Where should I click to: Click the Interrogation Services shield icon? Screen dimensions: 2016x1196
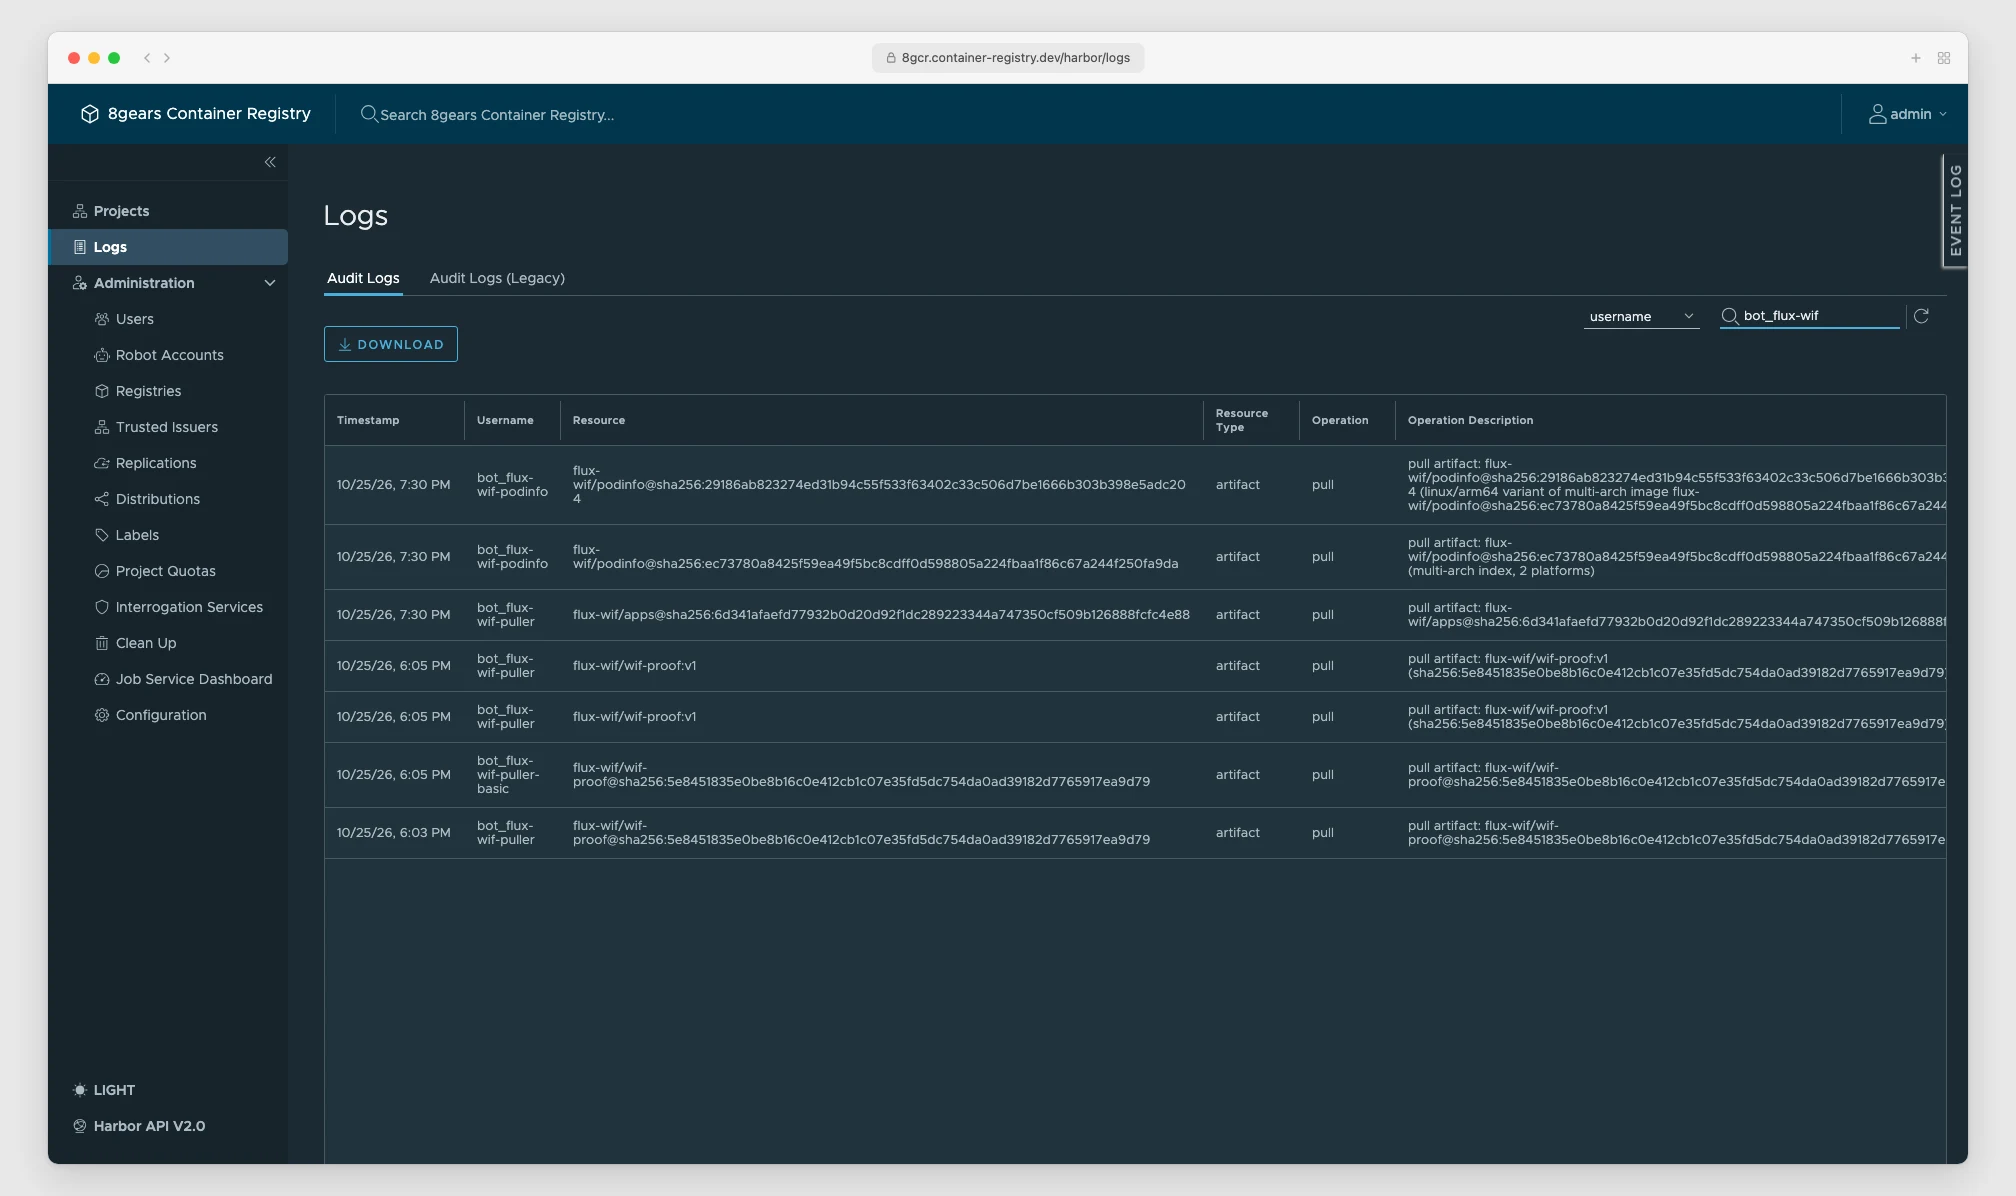point(102,607)
